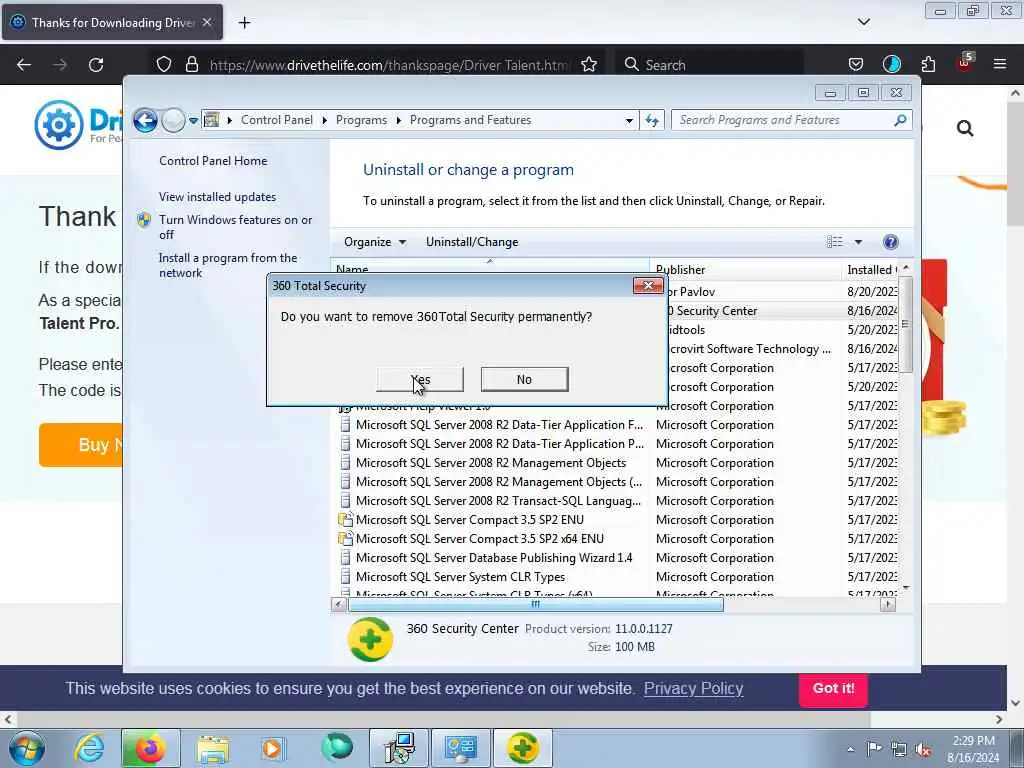Launch Internet Explorer from taskbar

89,748
